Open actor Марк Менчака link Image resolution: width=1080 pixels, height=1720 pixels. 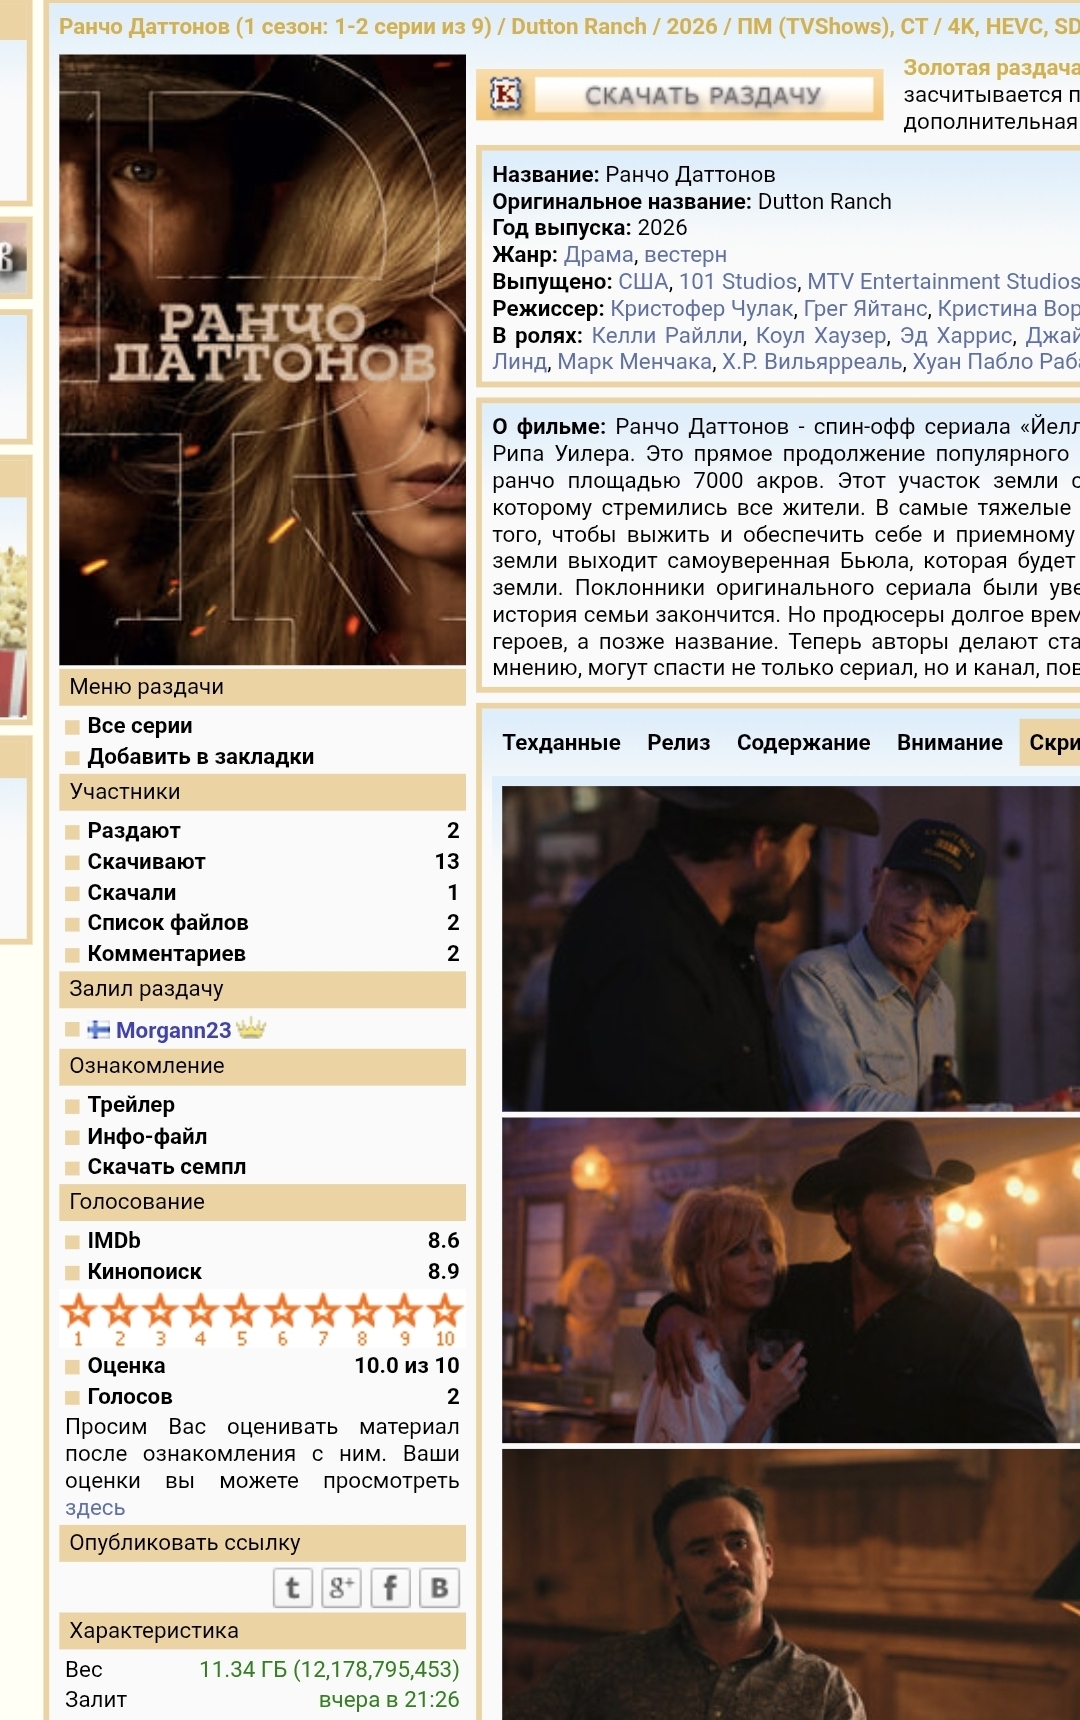pos(635,362)
